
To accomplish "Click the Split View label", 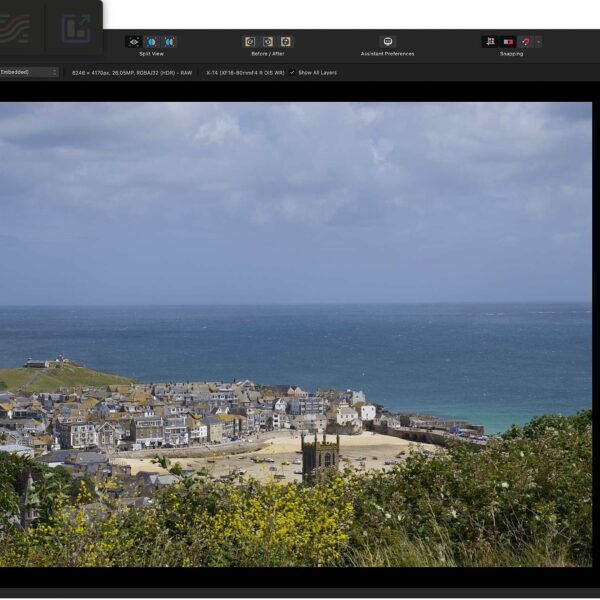I will coord(151,54).
